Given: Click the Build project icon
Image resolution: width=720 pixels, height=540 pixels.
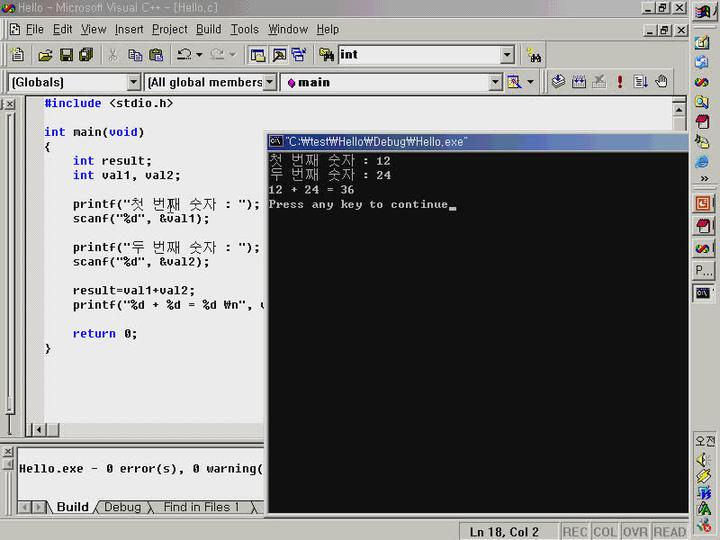Looking at the screenshot, I should tap(579, 82).
